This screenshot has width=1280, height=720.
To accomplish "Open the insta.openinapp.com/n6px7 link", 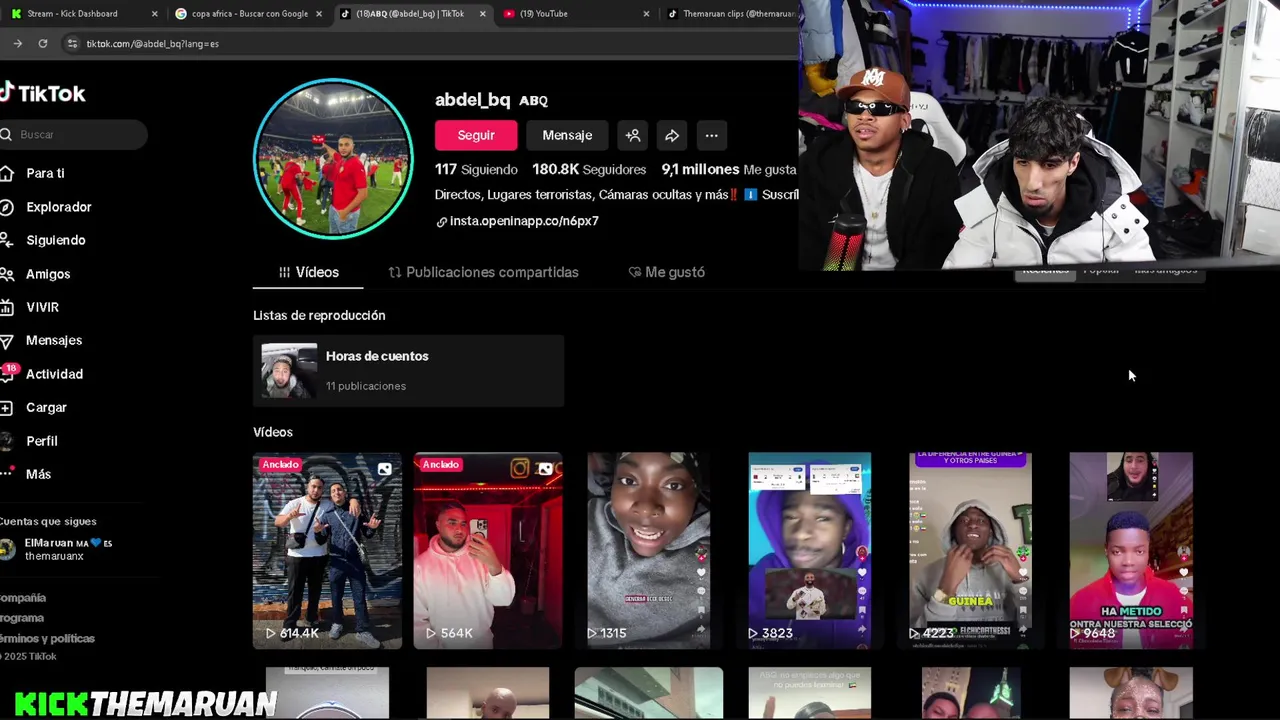I will click(524, 221).
